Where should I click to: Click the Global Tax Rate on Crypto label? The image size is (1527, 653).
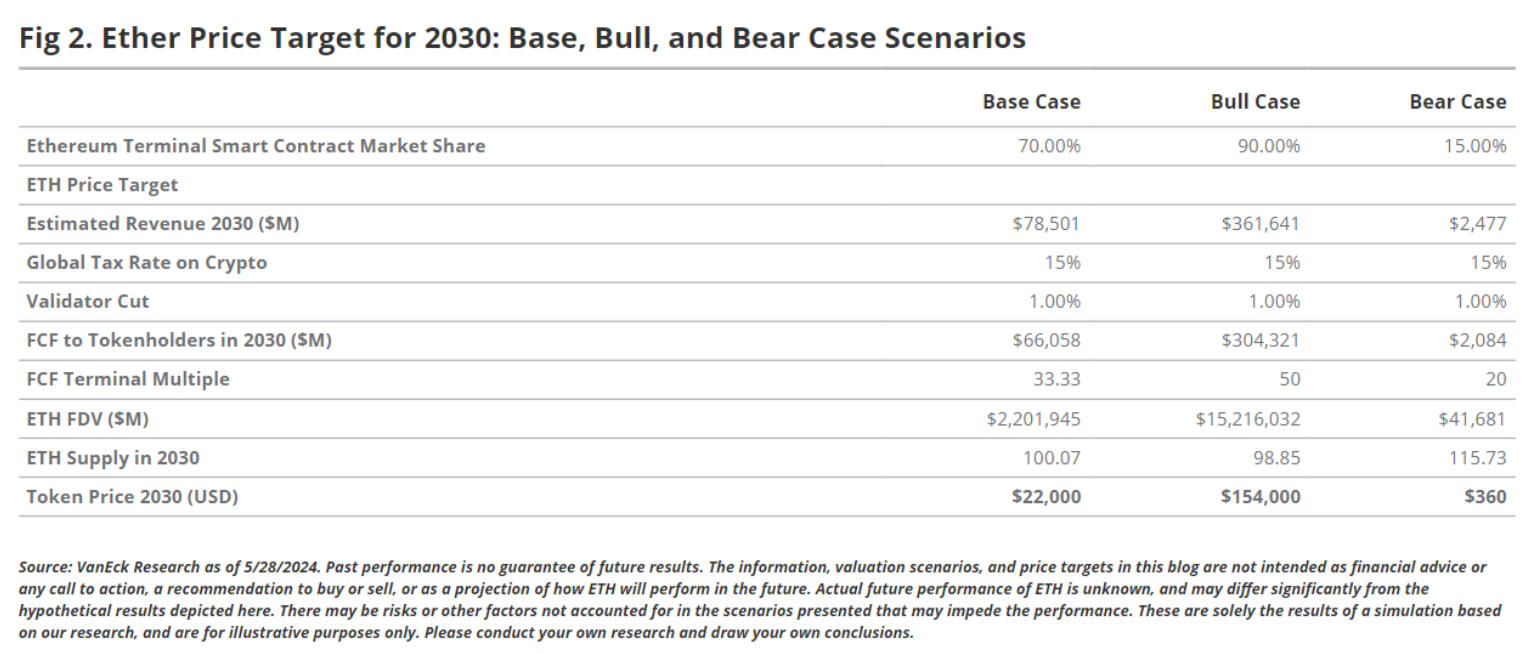(147, 263)
